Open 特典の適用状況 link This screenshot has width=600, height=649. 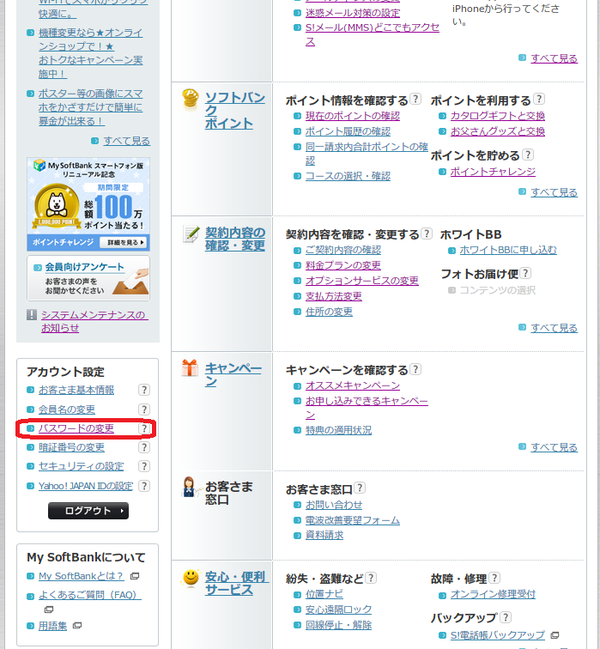(x=338, y=430)
